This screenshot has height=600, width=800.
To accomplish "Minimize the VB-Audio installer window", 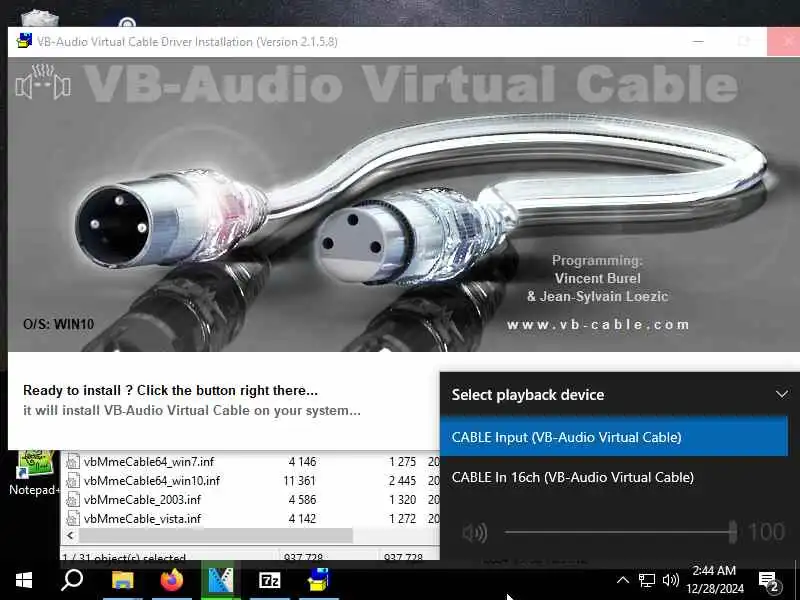I will click(698, 41).
